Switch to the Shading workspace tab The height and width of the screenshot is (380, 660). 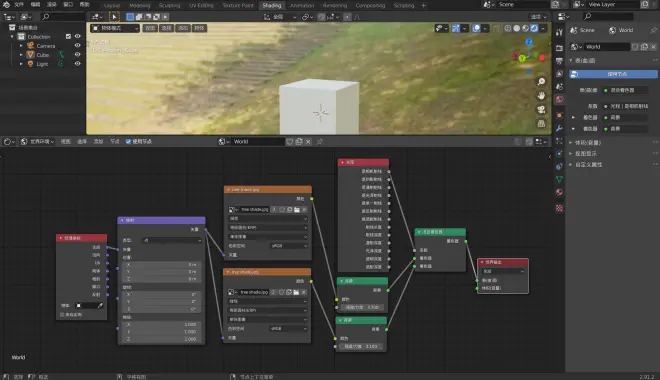pos(271,5)
